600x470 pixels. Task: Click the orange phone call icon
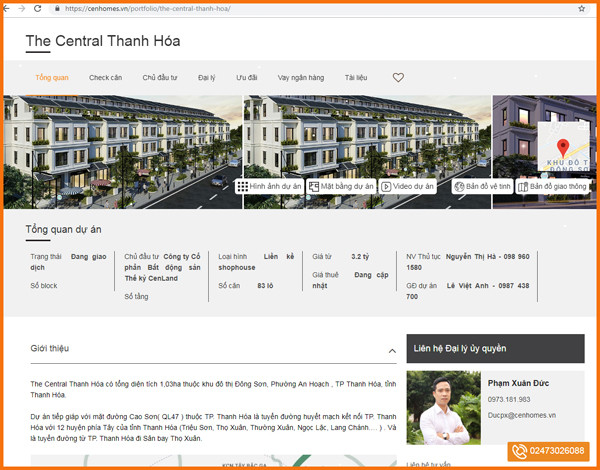[x=519, y=451]
